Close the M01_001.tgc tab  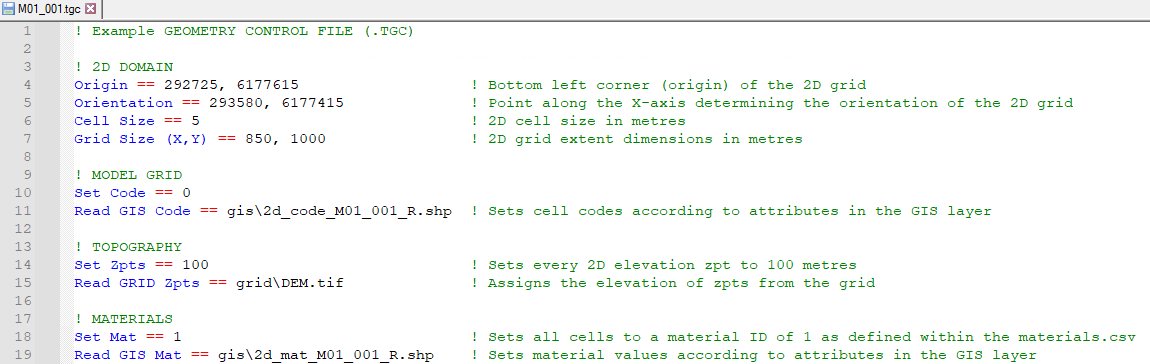coord(90,9)
